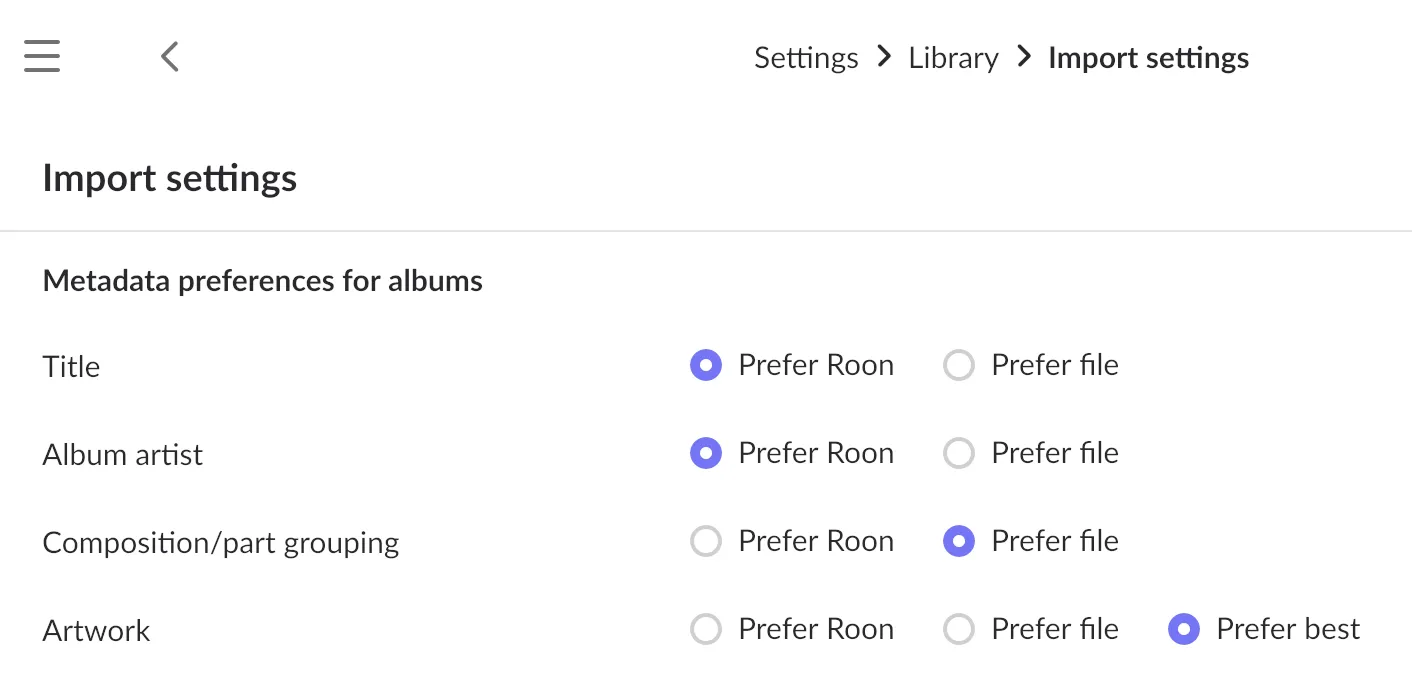Select Prefer file for Artwork
Screen dimensions: 1412x686
(x=959, y=630)
